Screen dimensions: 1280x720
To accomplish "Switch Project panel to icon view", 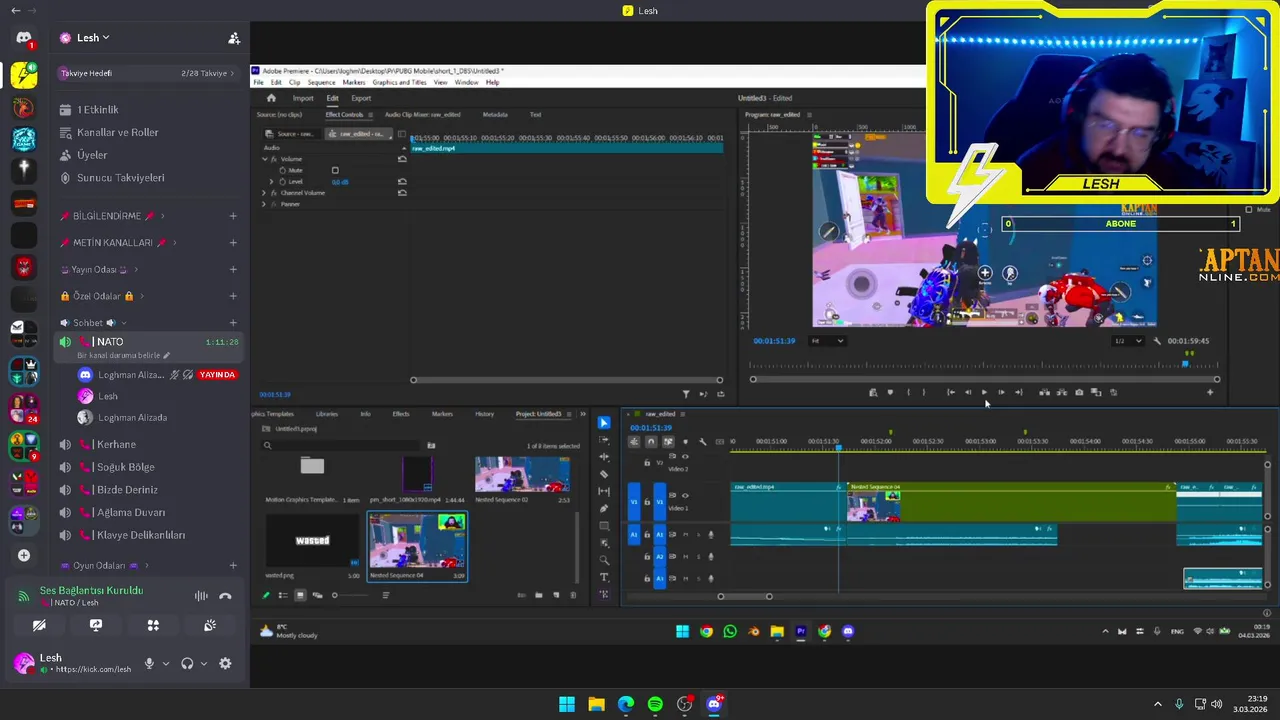I will 300,595.
